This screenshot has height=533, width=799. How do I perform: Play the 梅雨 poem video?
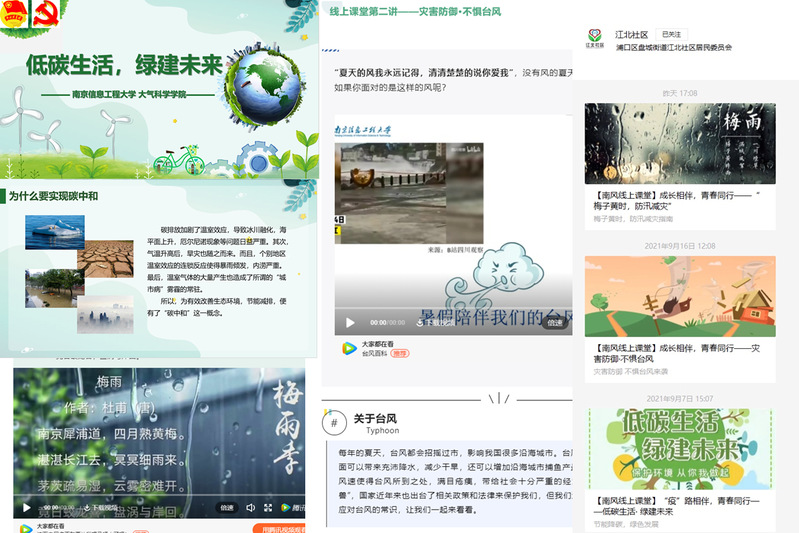pyautogui.click(x=24, y=507)
